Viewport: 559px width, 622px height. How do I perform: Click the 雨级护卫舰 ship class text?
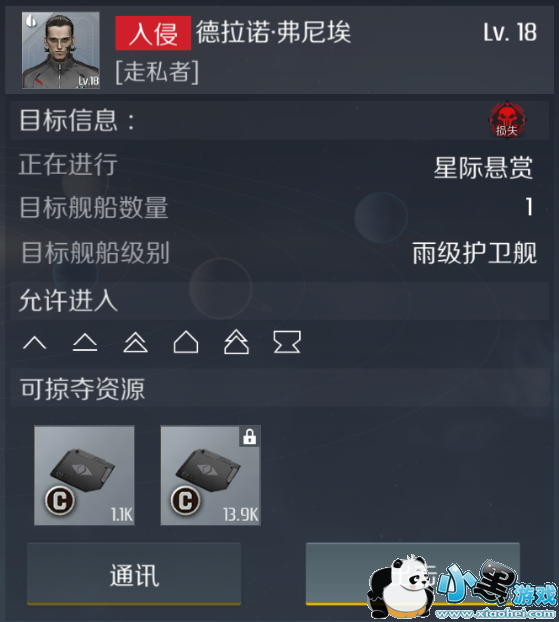[x=474, y=253]
